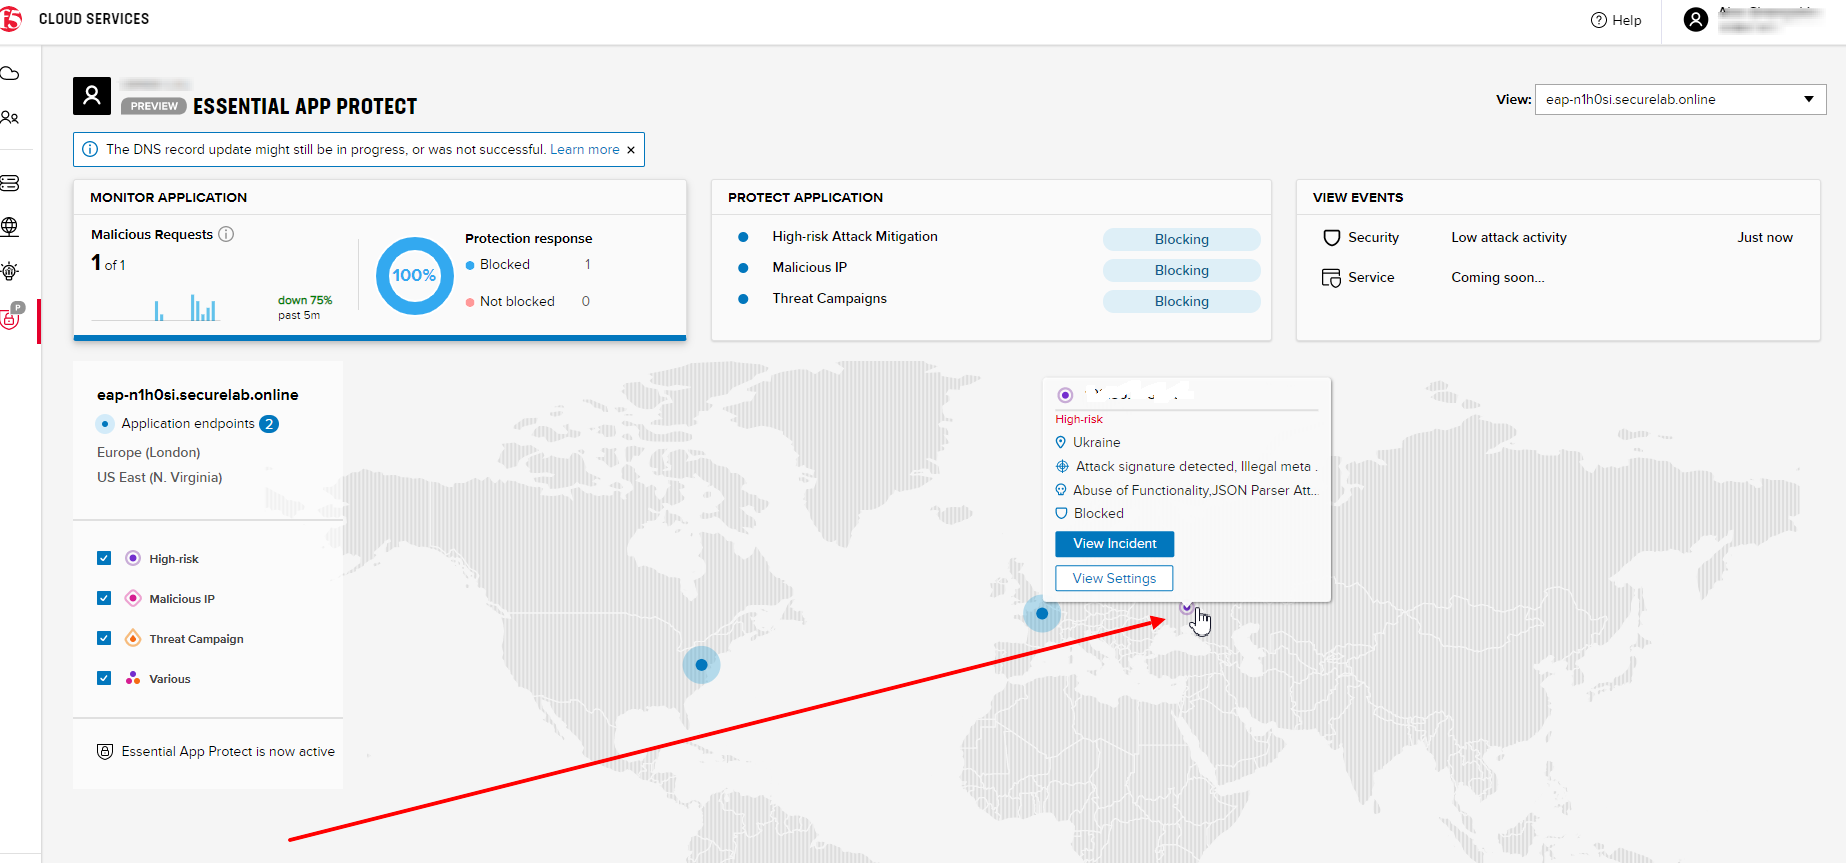Toggle the Malicious IP checkbox

pos(104,598)
